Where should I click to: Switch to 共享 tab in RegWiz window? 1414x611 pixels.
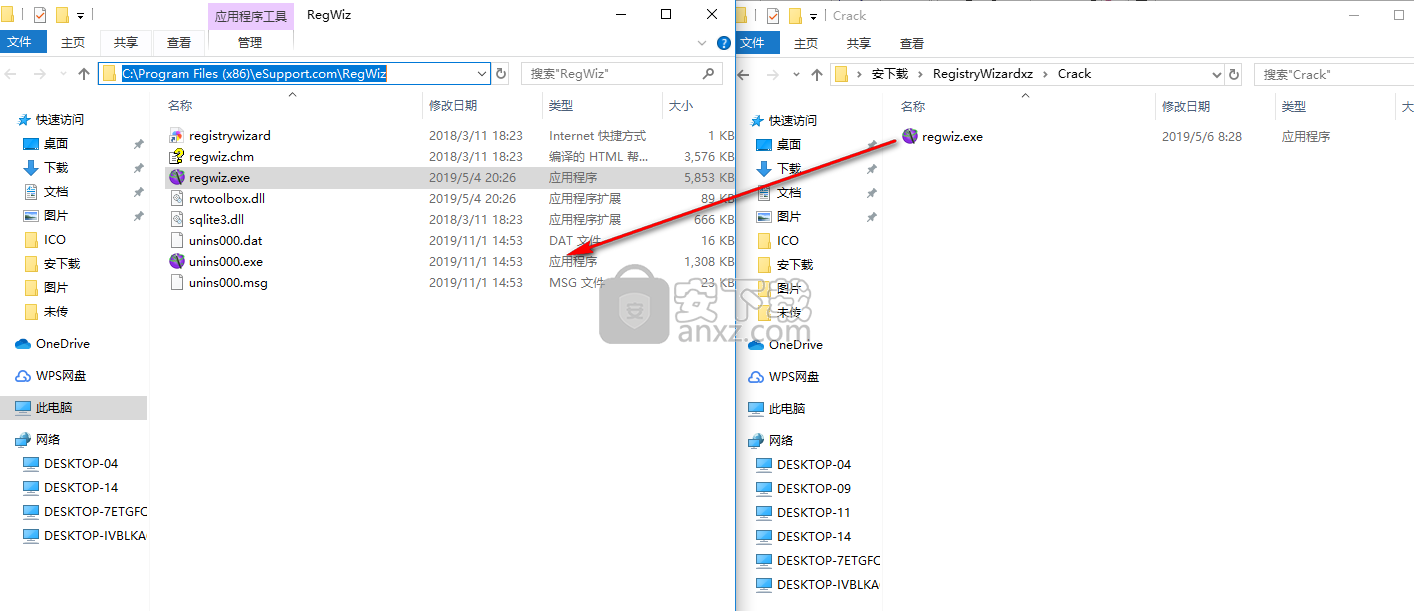coord(126,42)
